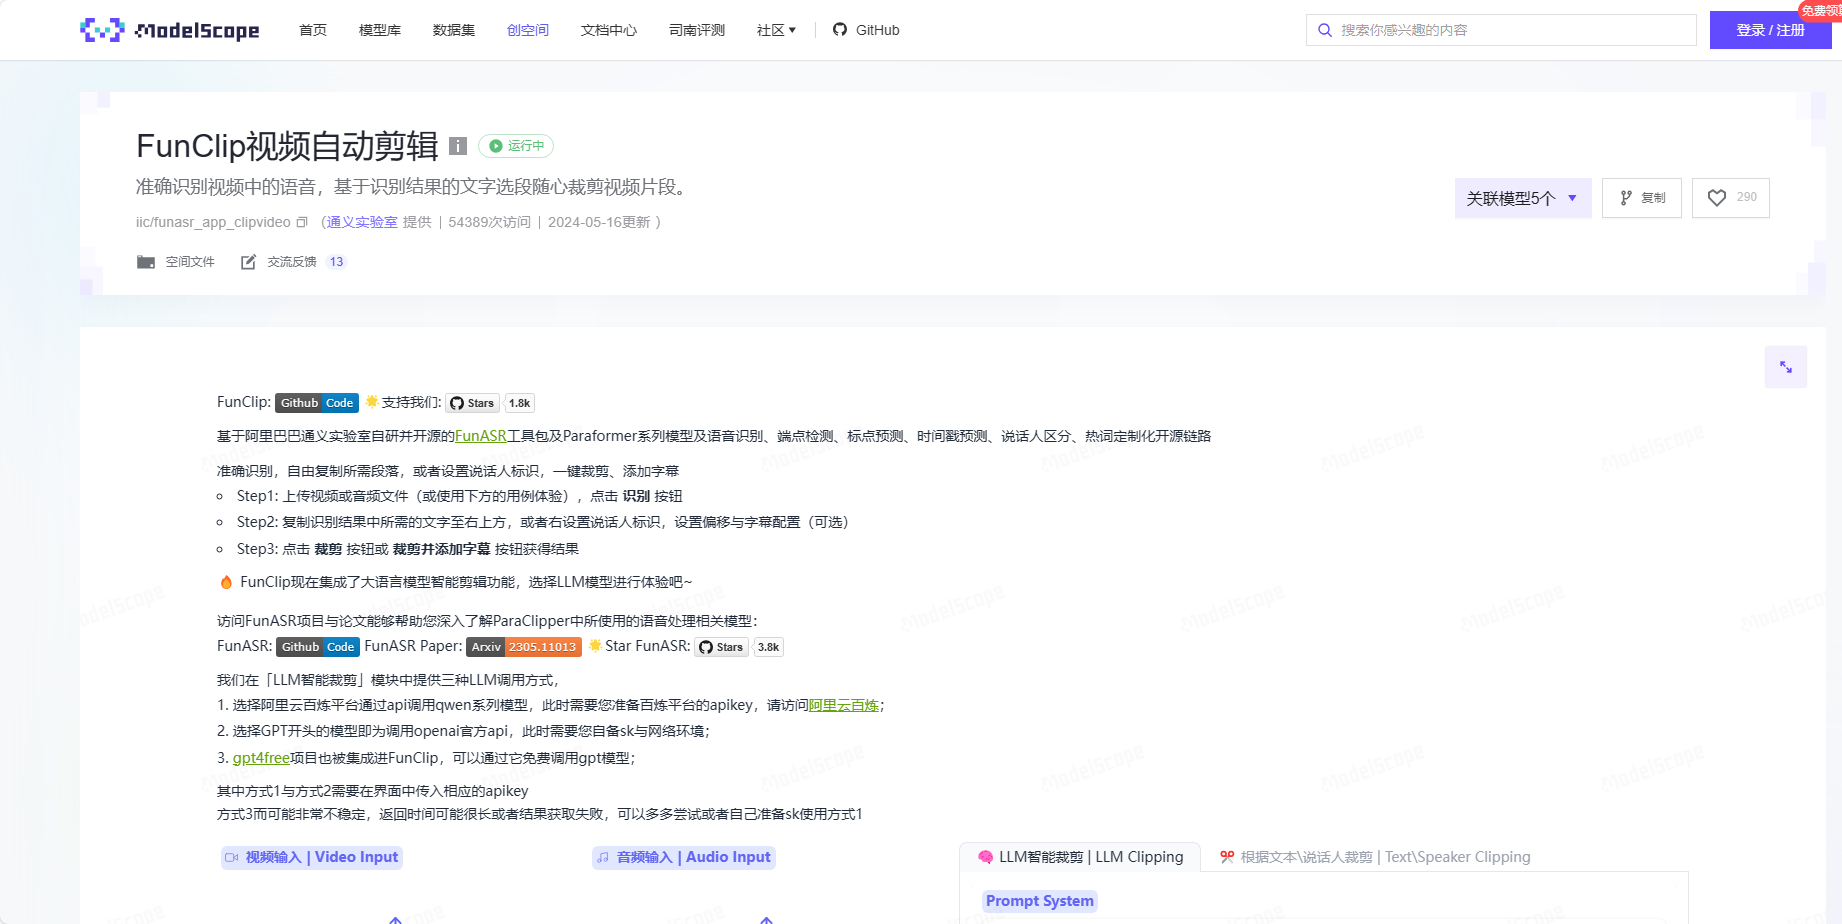Screen dimensions: 1842x924
Task: Open the FunASR hyperlink
Action: [481, 436]
